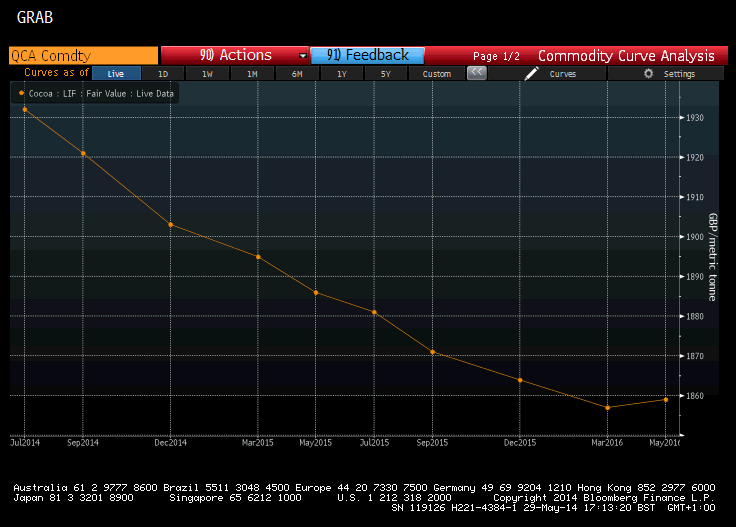Click the pencil icon beside Curves
This screenshot has width=736, height=527.
(x=531, y=74)
